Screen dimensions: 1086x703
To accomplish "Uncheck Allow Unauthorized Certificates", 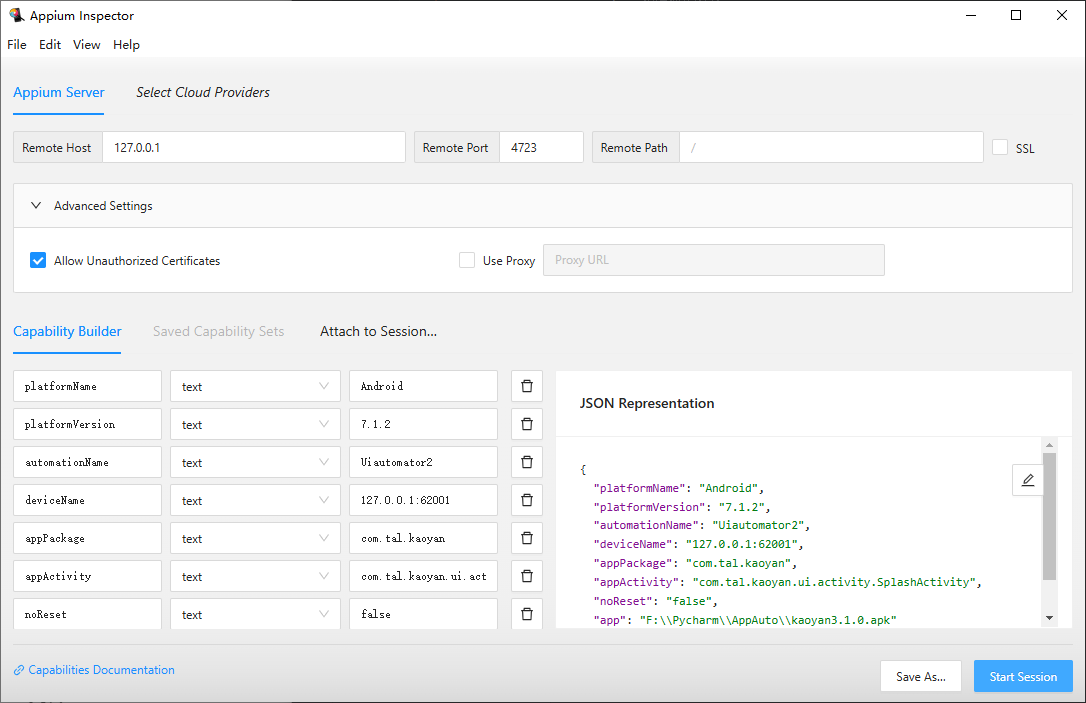I will click(38, 260).
